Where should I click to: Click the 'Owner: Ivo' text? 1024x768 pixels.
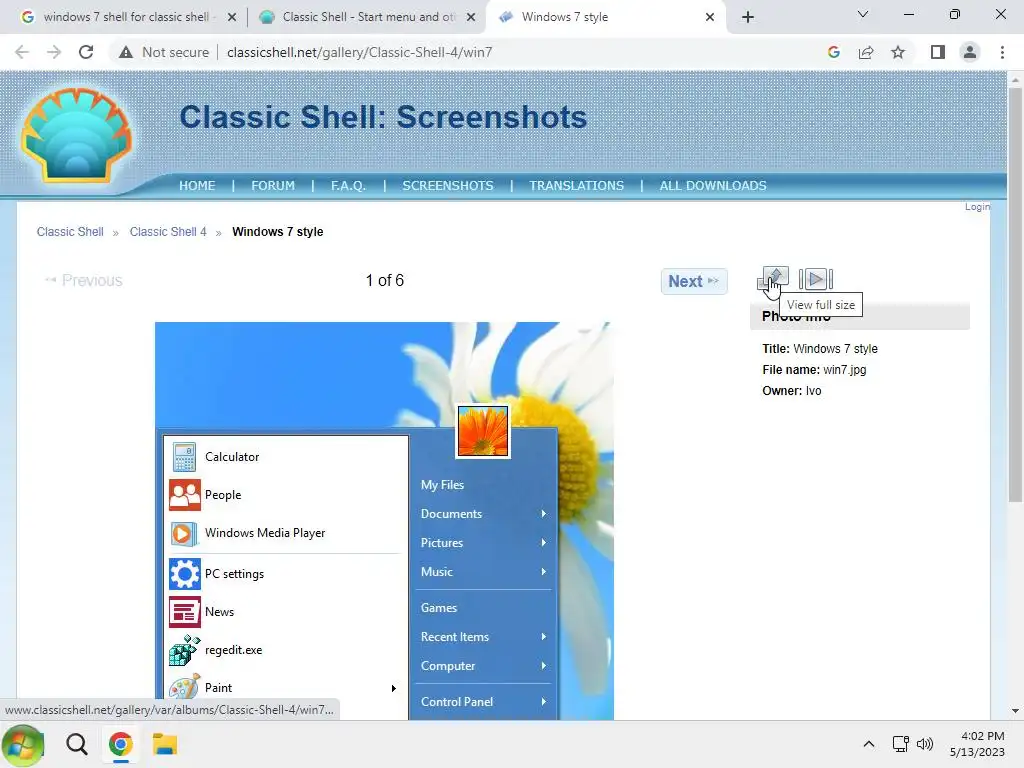coord(792,391)
